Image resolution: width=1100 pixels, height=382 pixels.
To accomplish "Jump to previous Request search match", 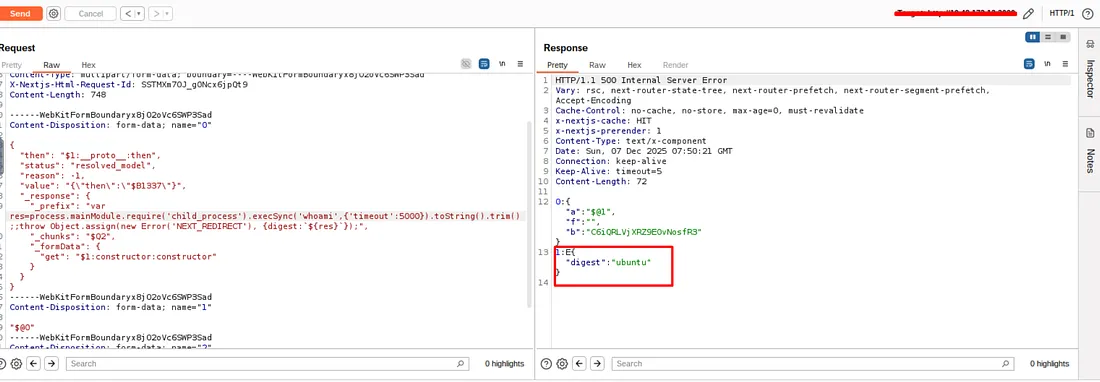I will (x=33, y=364).
